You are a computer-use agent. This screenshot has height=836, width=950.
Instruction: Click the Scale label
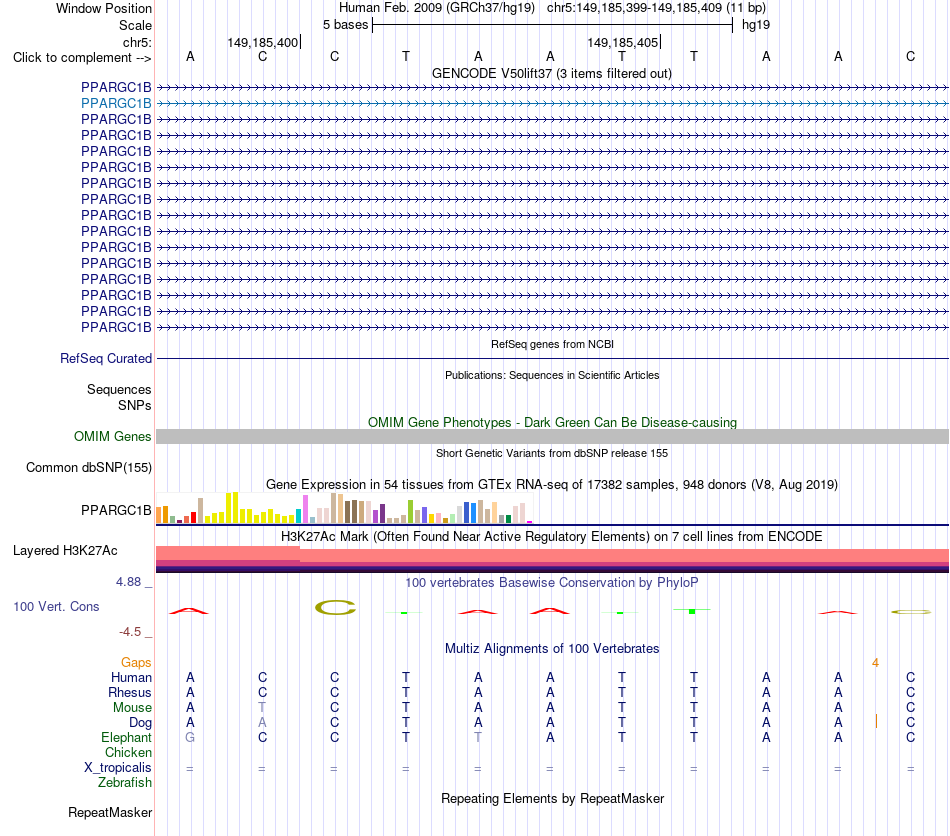click(136, 25)
